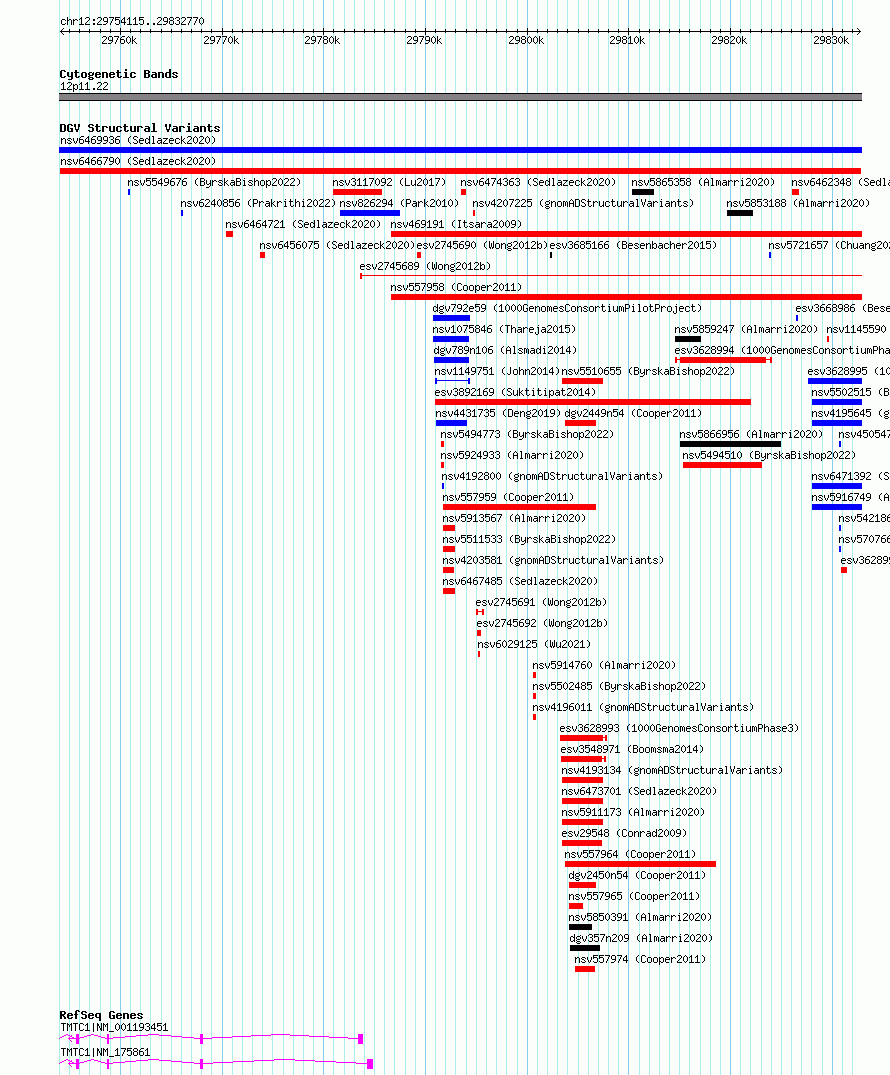Click nsv557974 (Cooper2011) label
Viewport: 890px width, 1075px height.
(640, 960)
